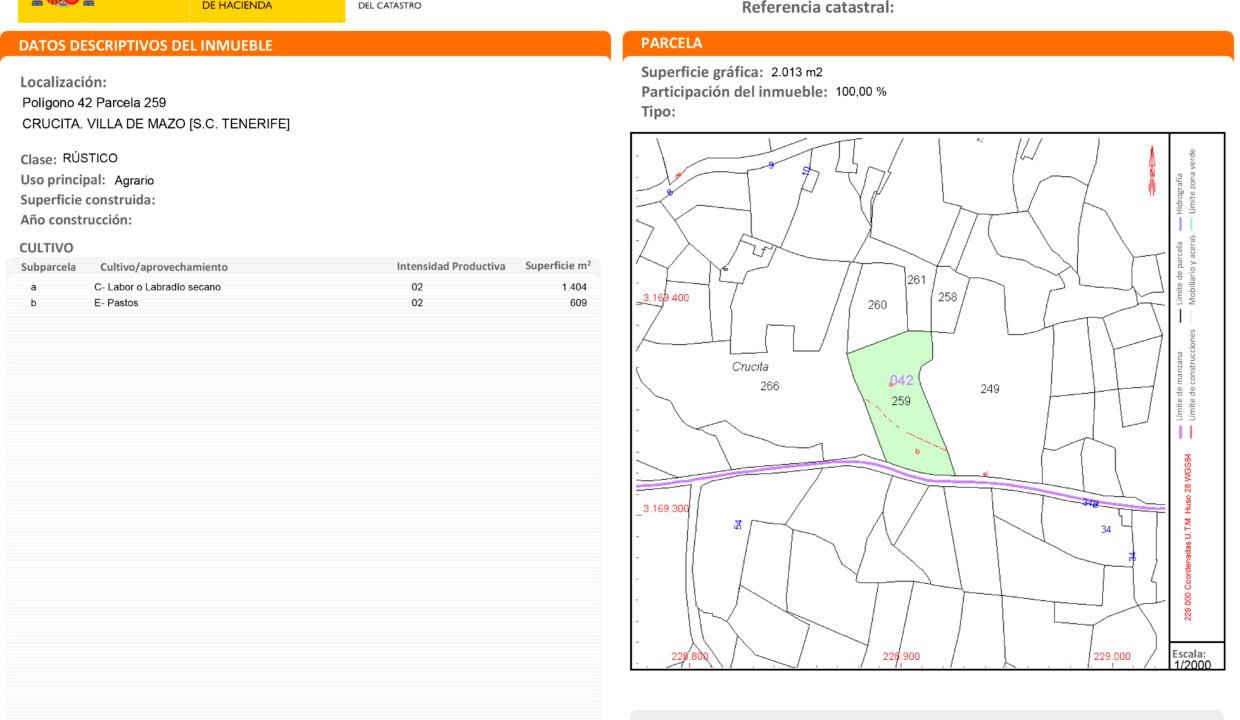Screen dimensions: 1240x720
Task: Click the 228.900 coordinate label
Action: pyautogui.click(x=901, y=657)
